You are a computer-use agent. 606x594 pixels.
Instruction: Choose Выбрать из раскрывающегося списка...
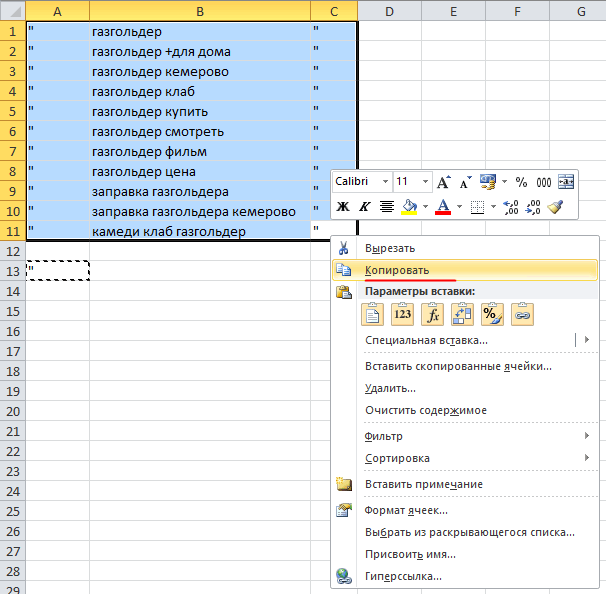click(x=465, y=532)
